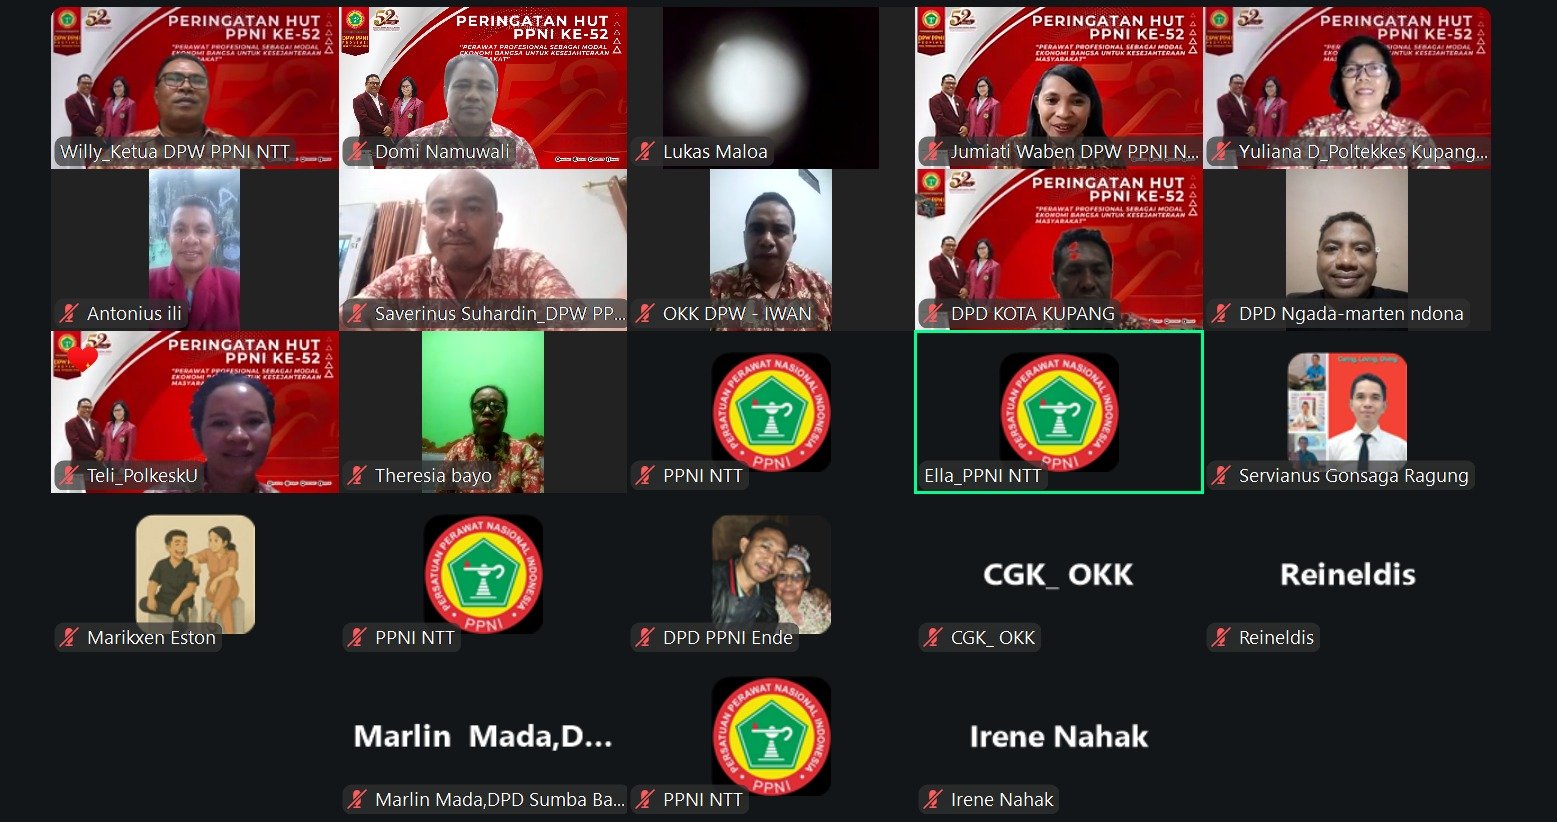Select Yuliana D_Poltekkes Kupang video tile
This screenshot has width=1557, height=822.
pos(1347,88)
